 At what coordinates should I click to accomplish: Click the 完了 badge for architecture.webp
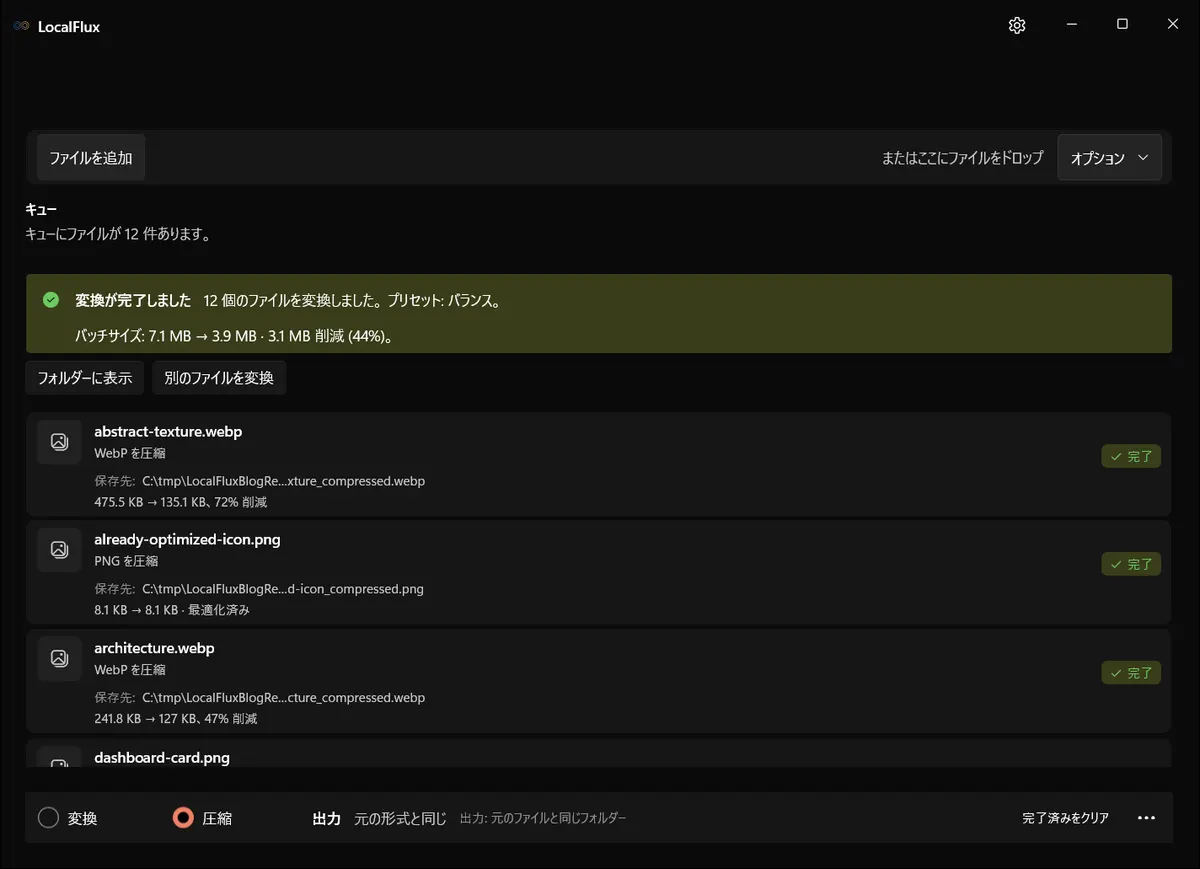pyautogui.click(x=1131, y=673)
